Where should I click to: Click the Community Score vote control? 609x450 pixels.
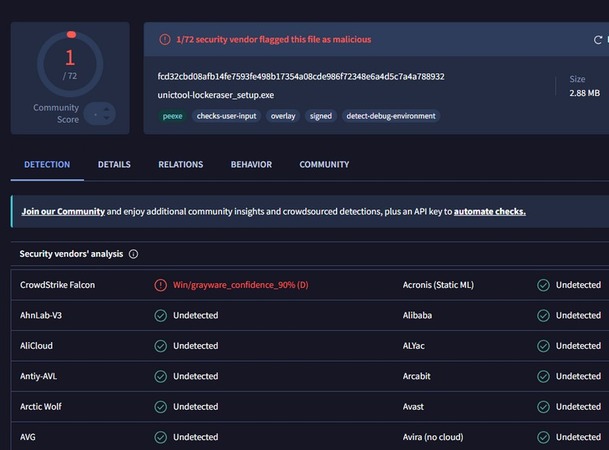(100, 114)
